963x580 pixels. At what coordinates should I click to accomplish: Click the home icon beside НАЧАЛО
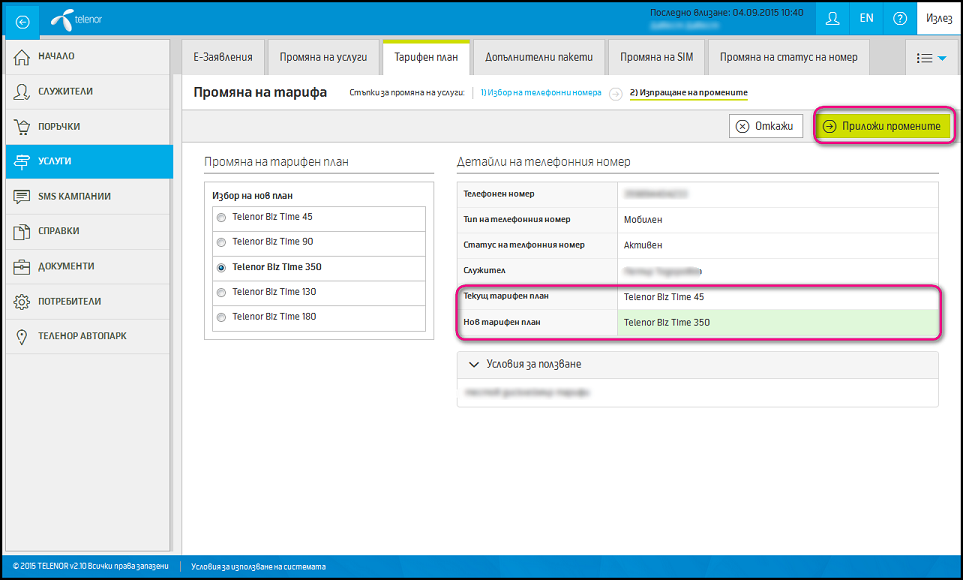pyautogui.click(x=21, y=57)
